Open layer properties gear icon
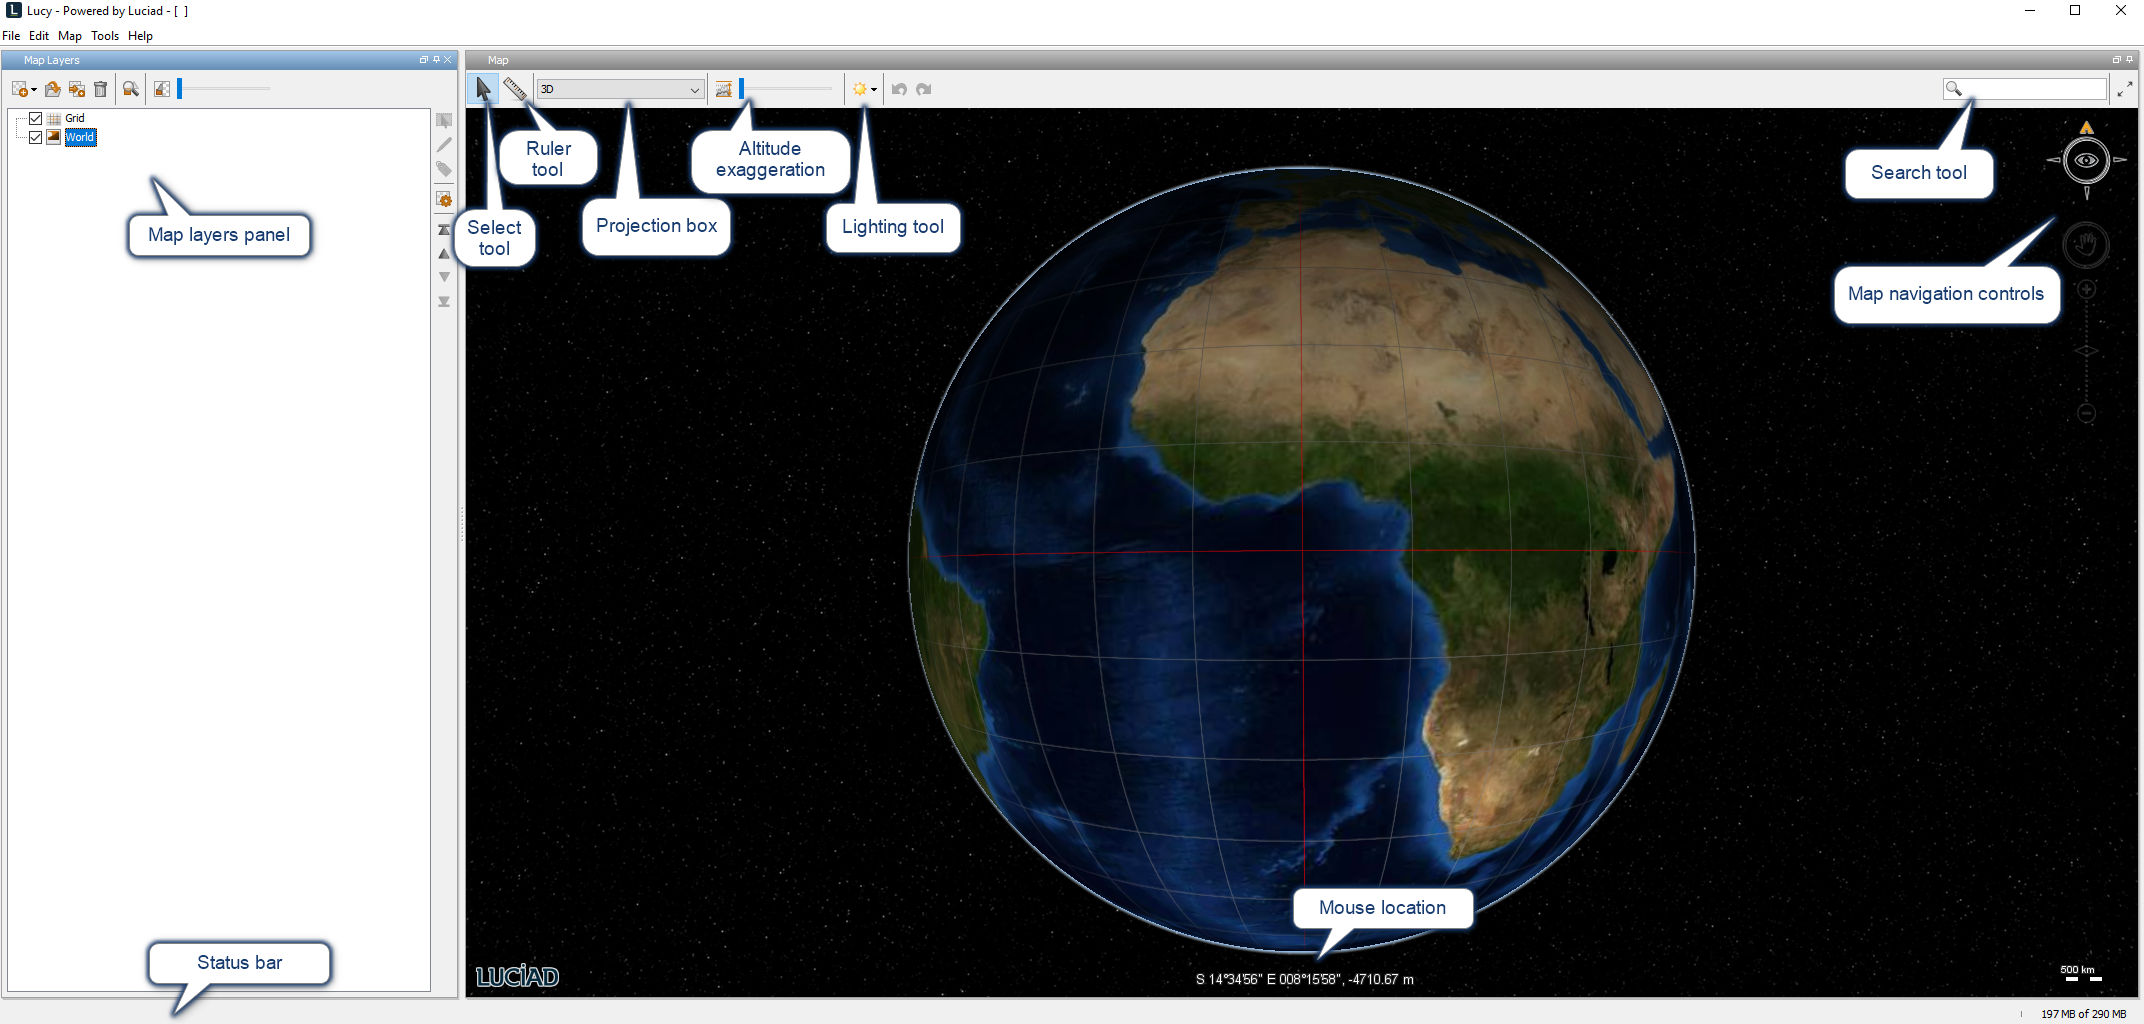The height and width of the screenshot is (1024, 2144). [x=444, y=200]
